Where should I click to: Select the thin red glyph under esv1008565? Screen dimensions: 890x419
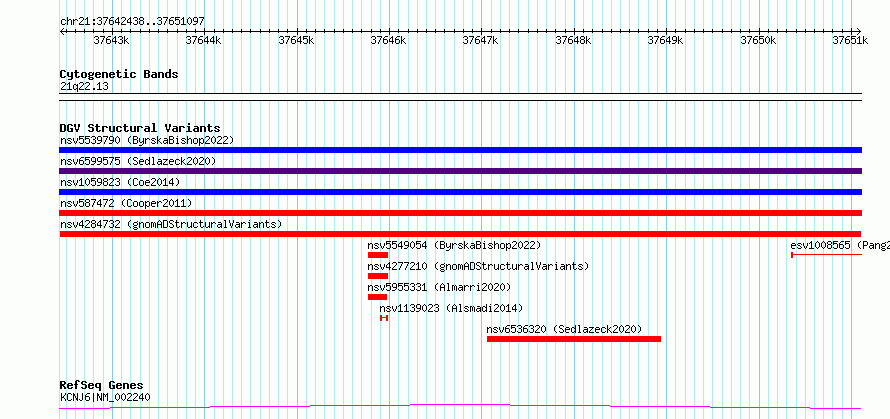point(826,255)
